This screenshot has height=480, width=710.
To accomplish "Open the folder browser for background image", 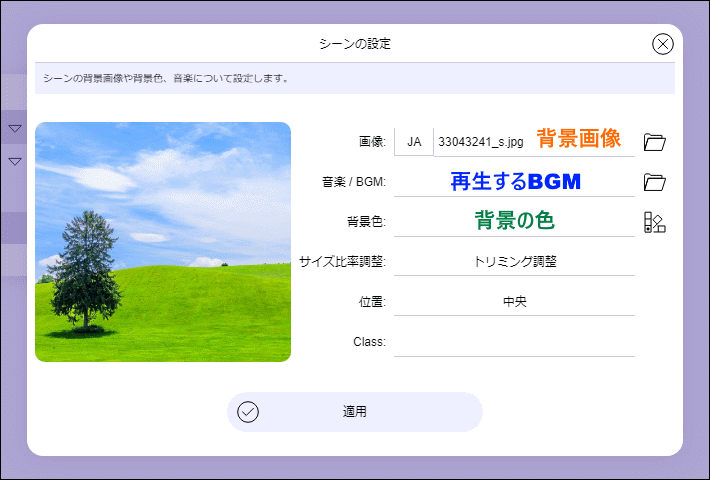I will click(655, 142).
